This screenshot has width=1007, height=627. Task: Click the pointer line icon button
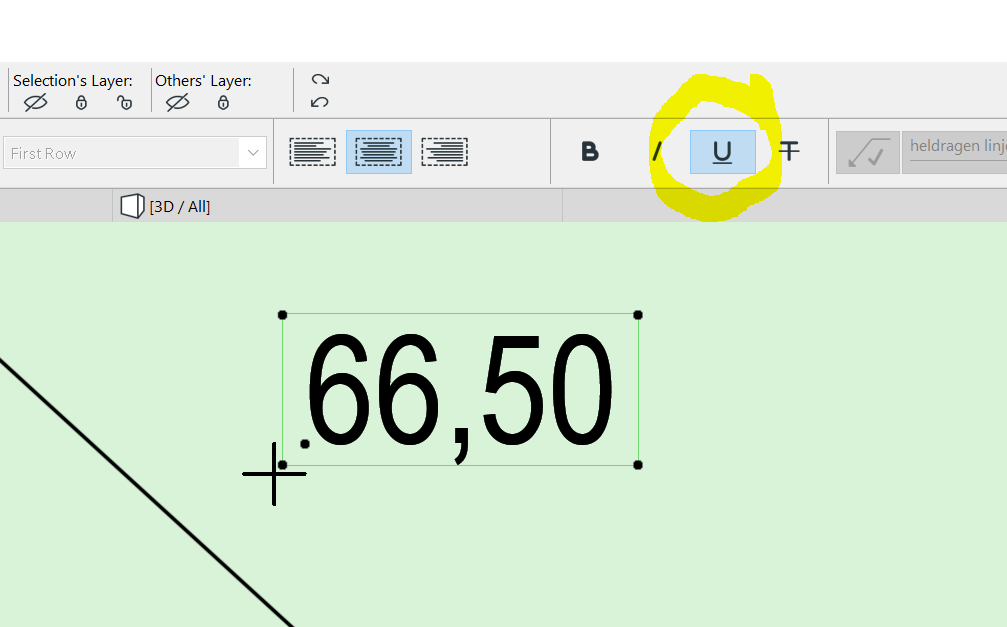[867, 152]
